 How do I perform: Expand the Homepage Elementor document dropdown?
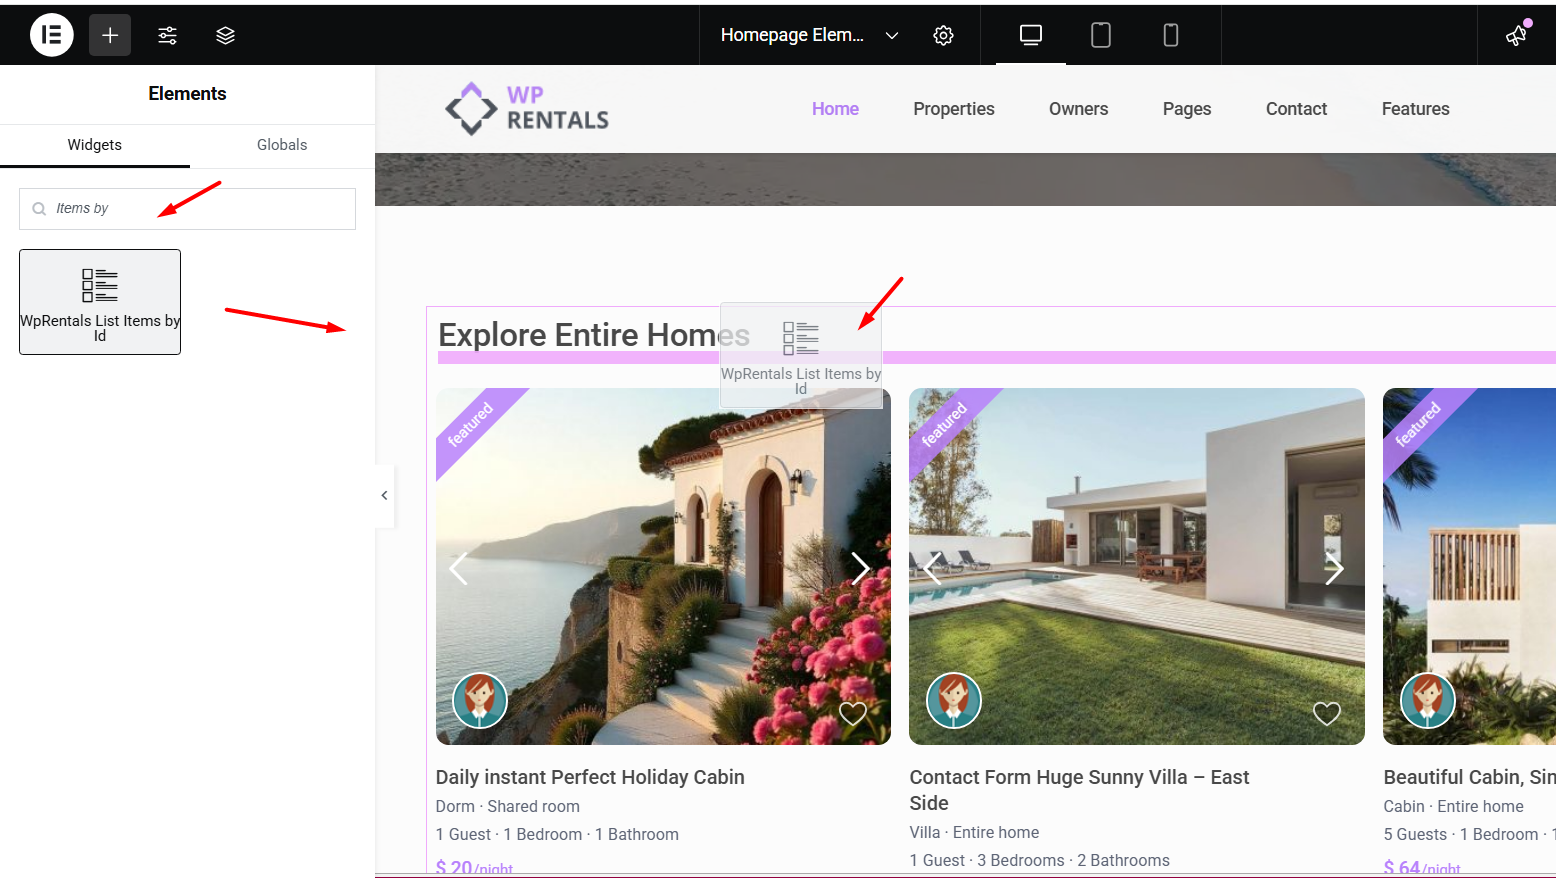pyautogui.click(x=892, y=35)
